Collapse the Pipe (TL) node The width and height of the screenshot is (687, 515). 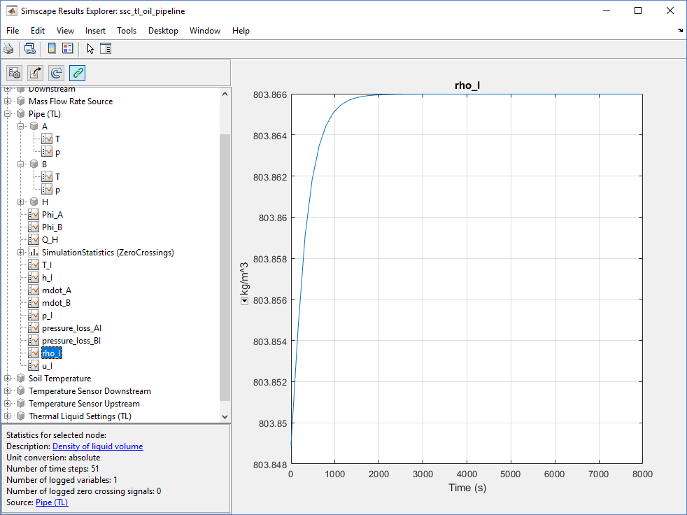click(x=7, y=114)
